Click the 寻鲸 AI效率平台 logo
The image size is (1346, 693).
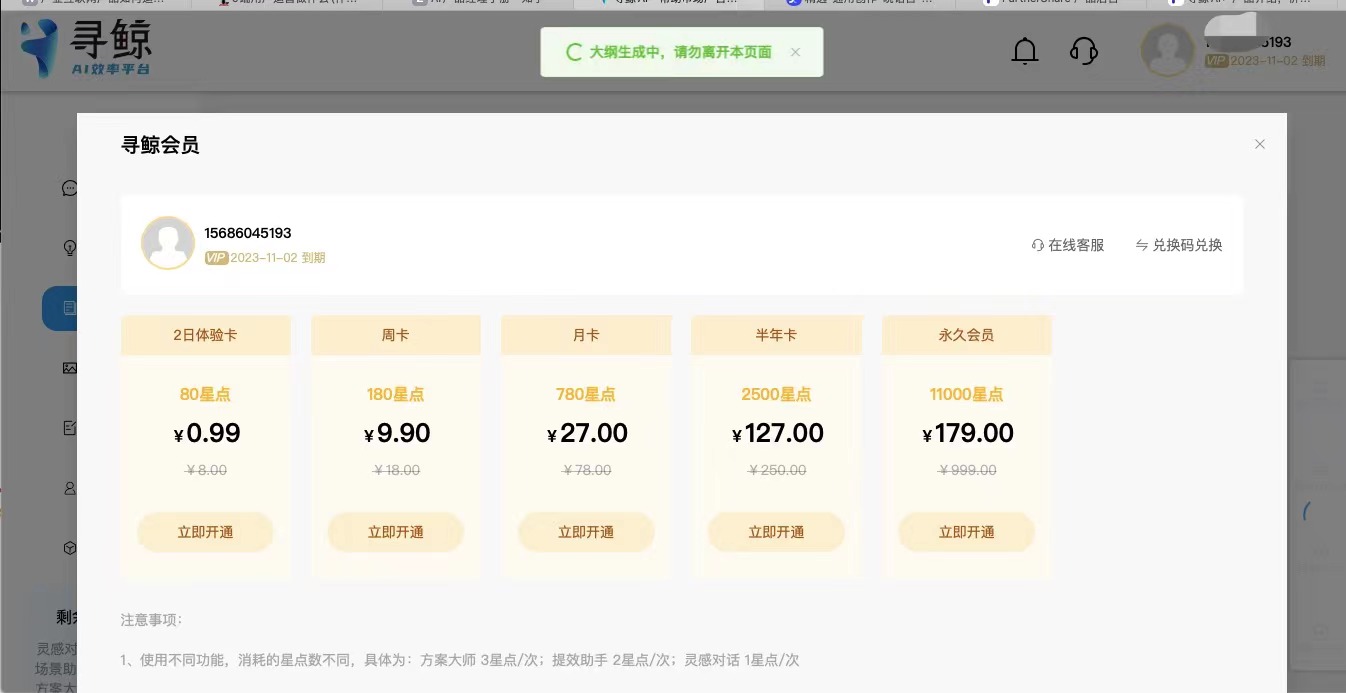[x=87, y=50]
